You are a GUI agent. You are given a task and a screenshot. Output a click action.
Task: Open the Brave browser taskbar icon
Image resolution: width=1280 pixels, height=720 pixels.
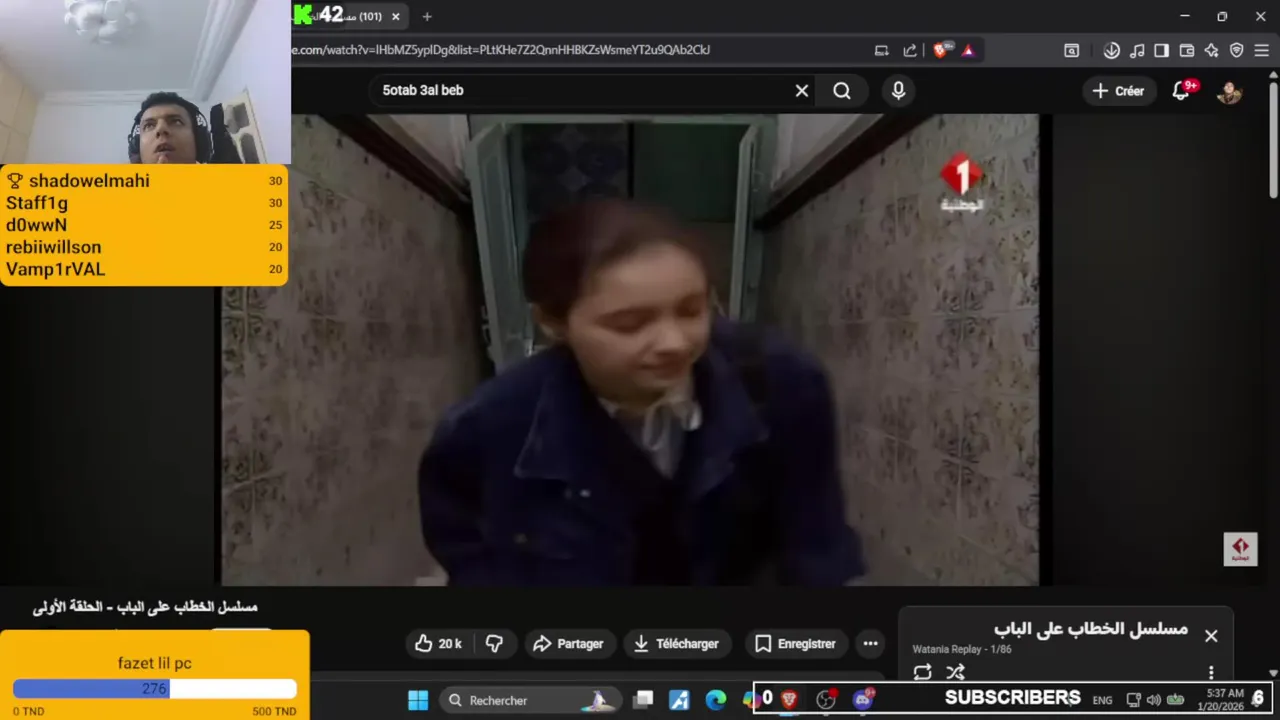pos(789,700)
